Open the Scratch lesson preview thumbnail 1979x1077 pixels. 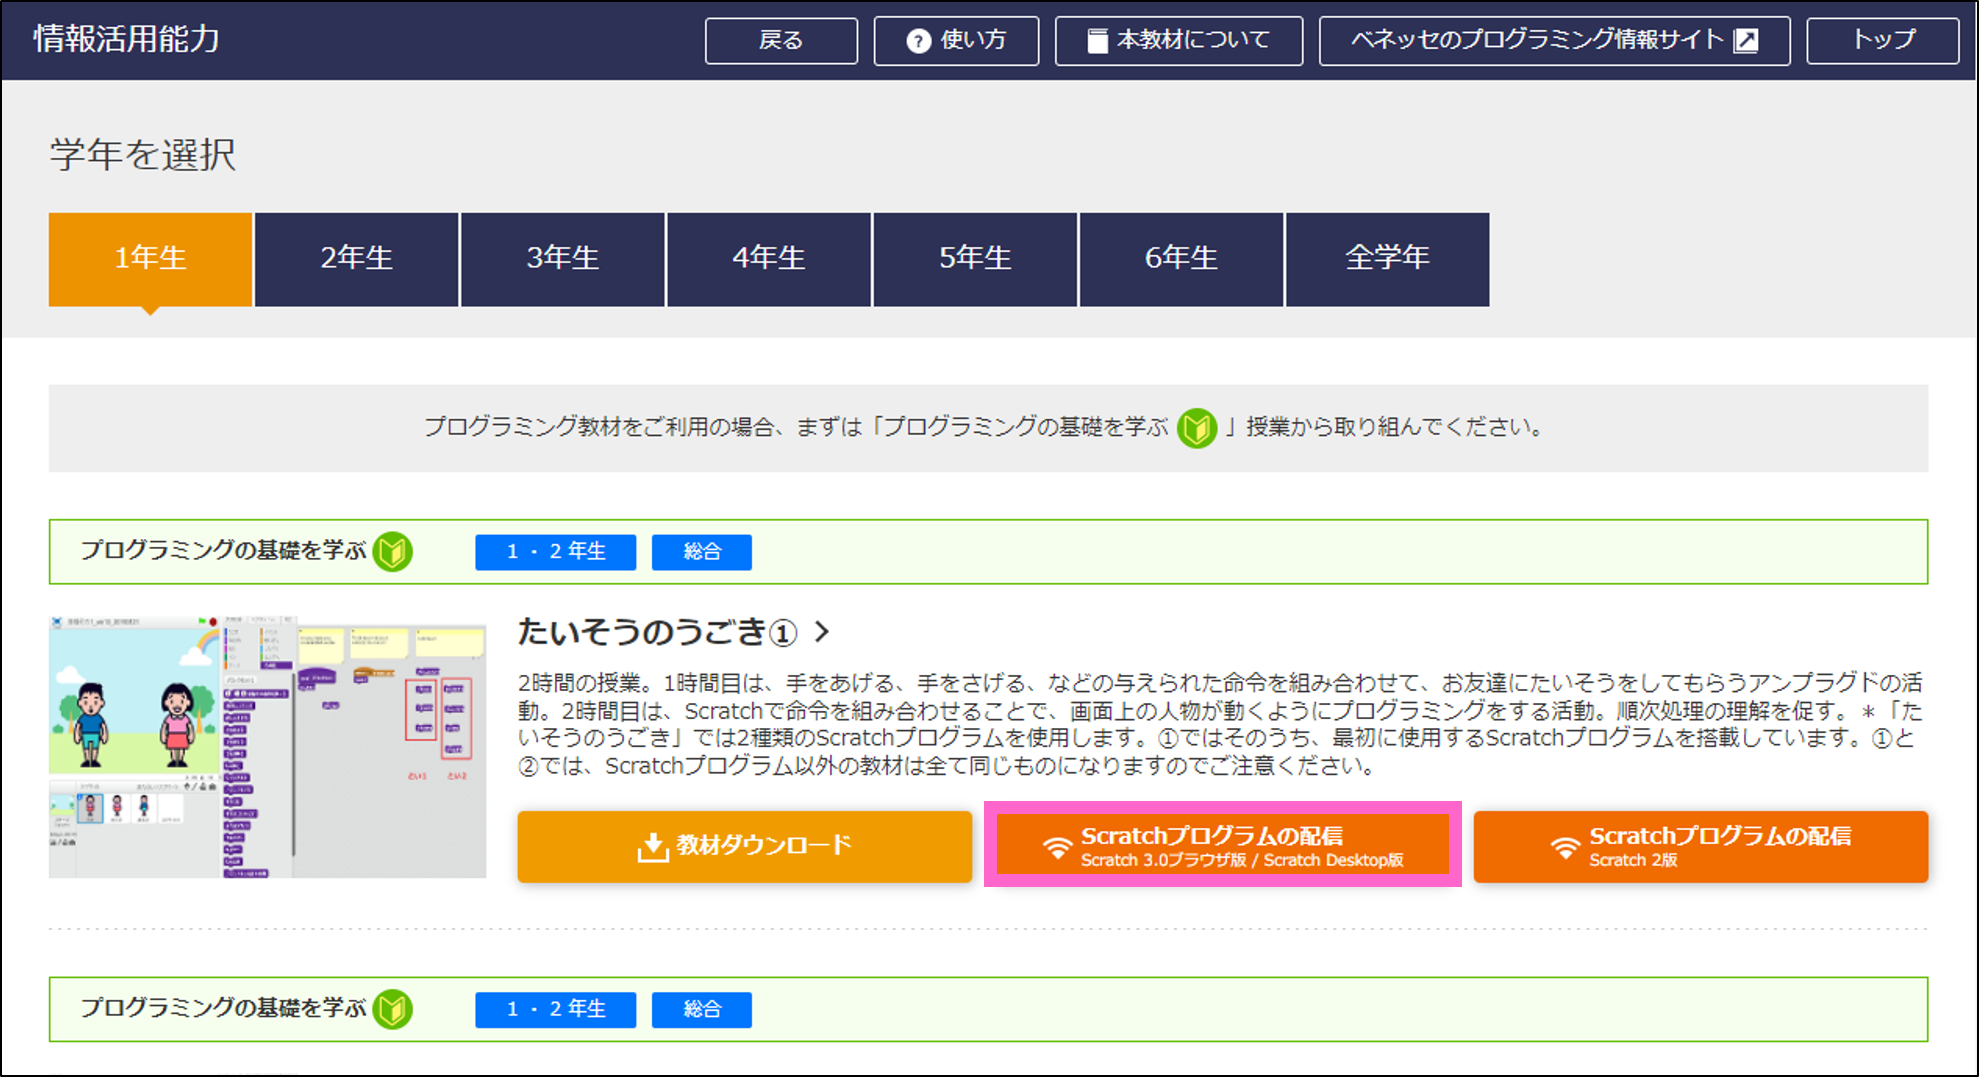pyautogui.click(x=267, y=747)
